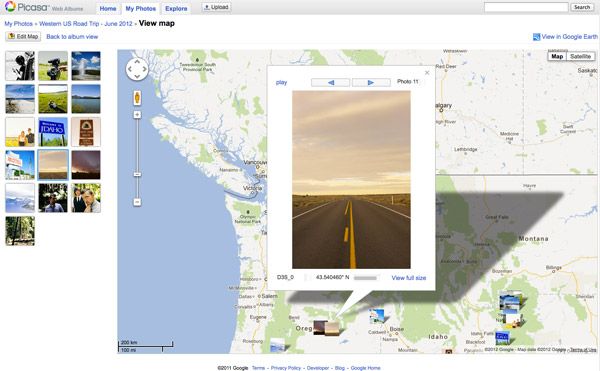The width and height of the screenshot is (600, 371).
Task: Click Back to album view link
Action: [x=72, y=37]
